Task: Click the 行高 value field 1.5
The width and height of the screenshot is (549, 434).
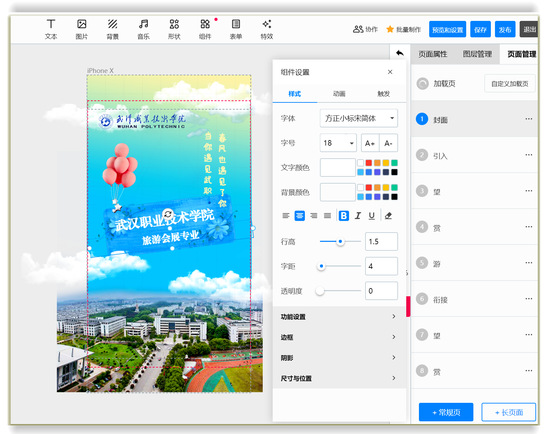Action: tap(381, 242)
